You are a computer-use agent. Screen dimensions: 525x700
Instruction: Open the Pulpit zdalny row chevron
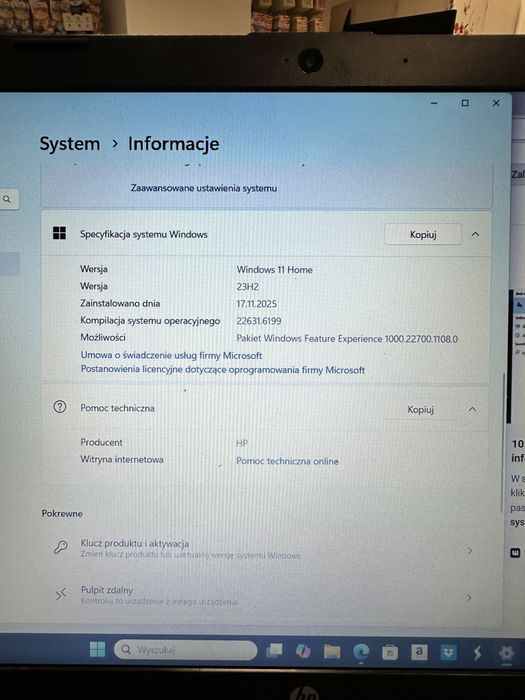pyautogui.click(x=469, y=598)
